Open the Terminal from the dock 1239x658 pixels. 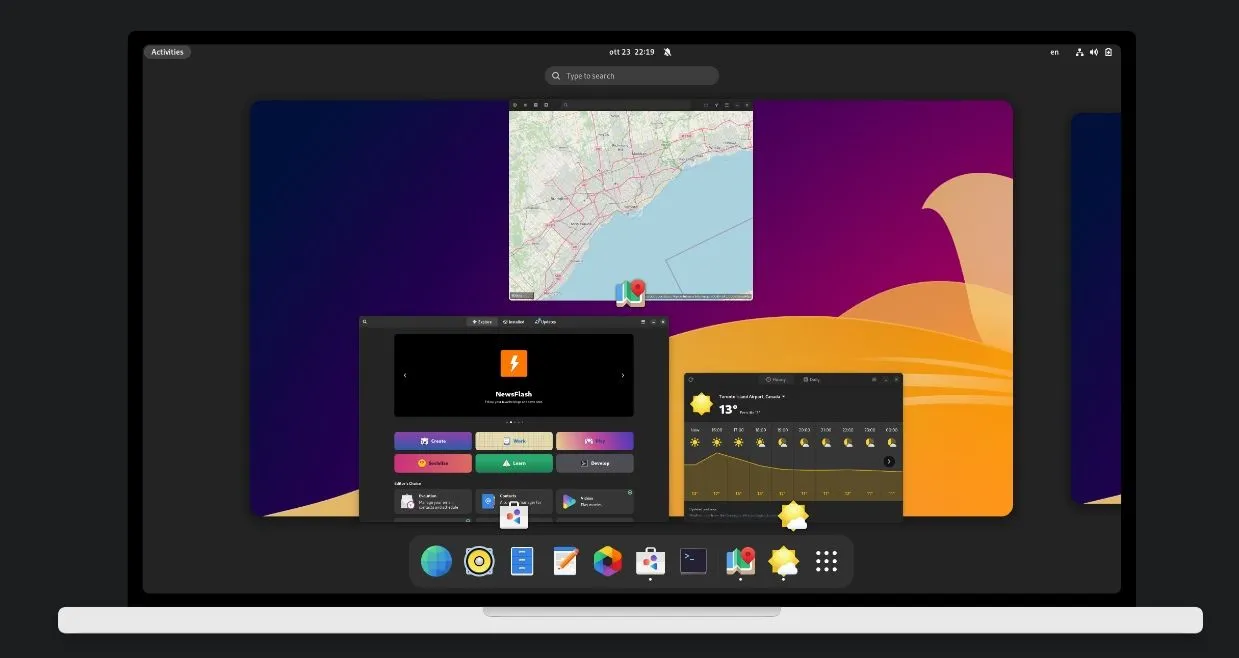click(693, 561)
